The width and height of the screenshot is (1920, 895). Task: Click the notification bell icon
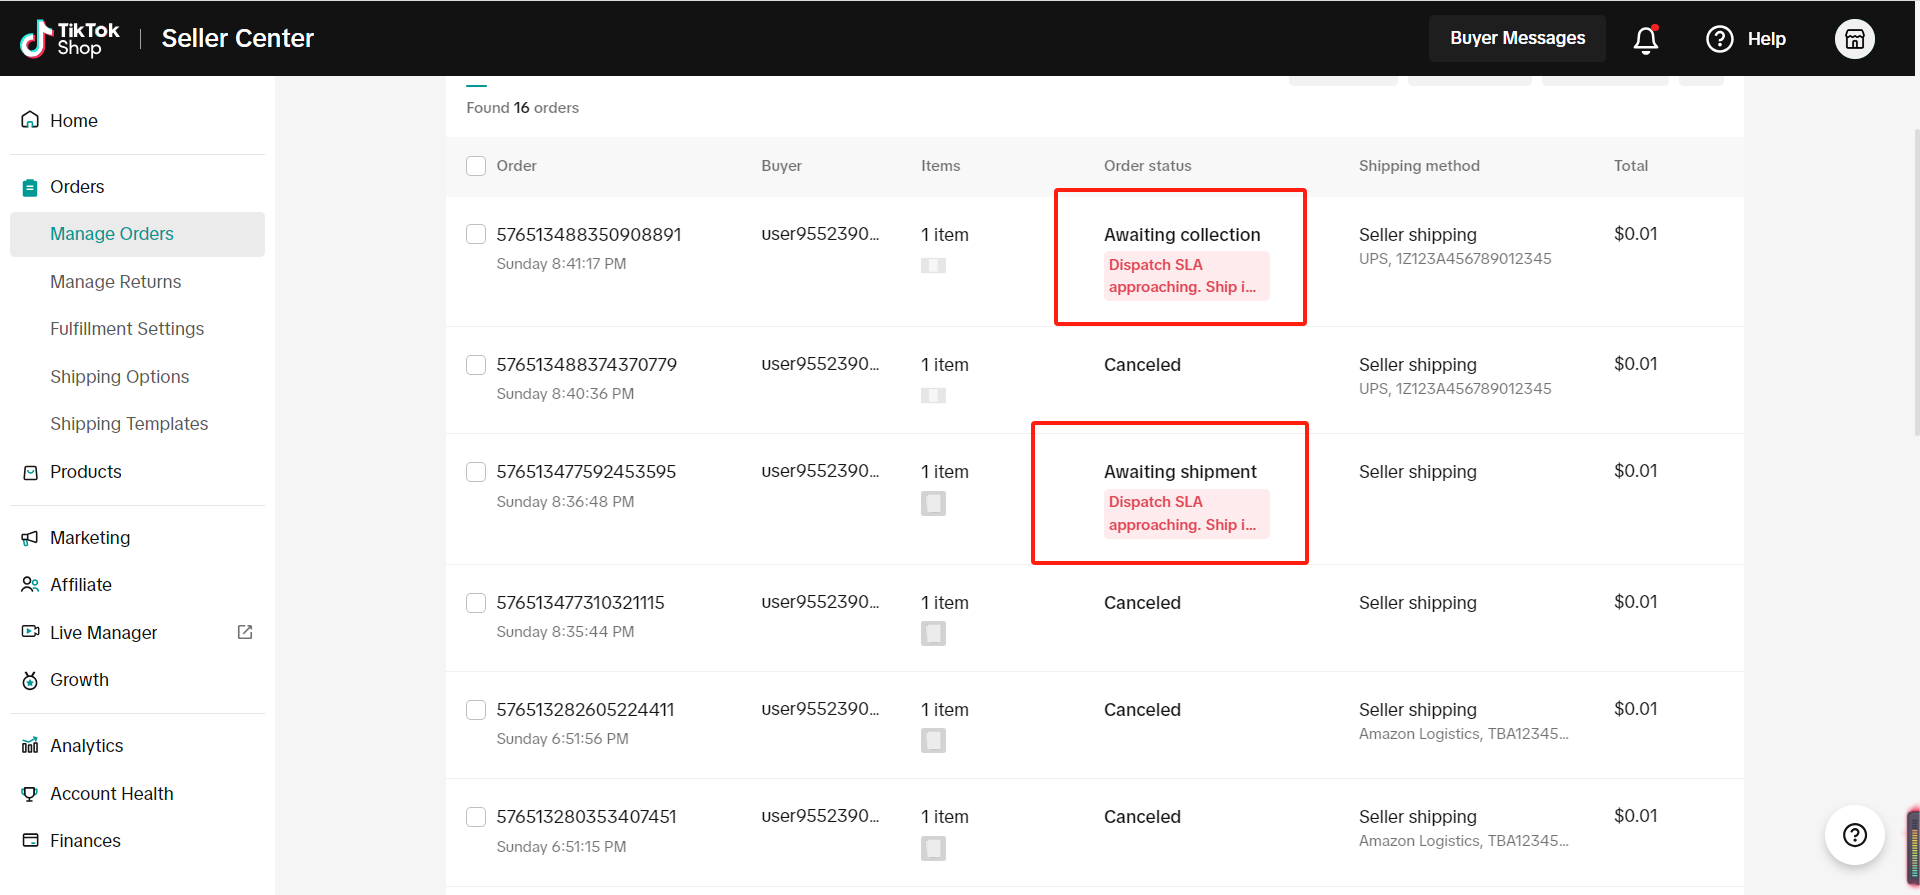tap(1645, 39)
